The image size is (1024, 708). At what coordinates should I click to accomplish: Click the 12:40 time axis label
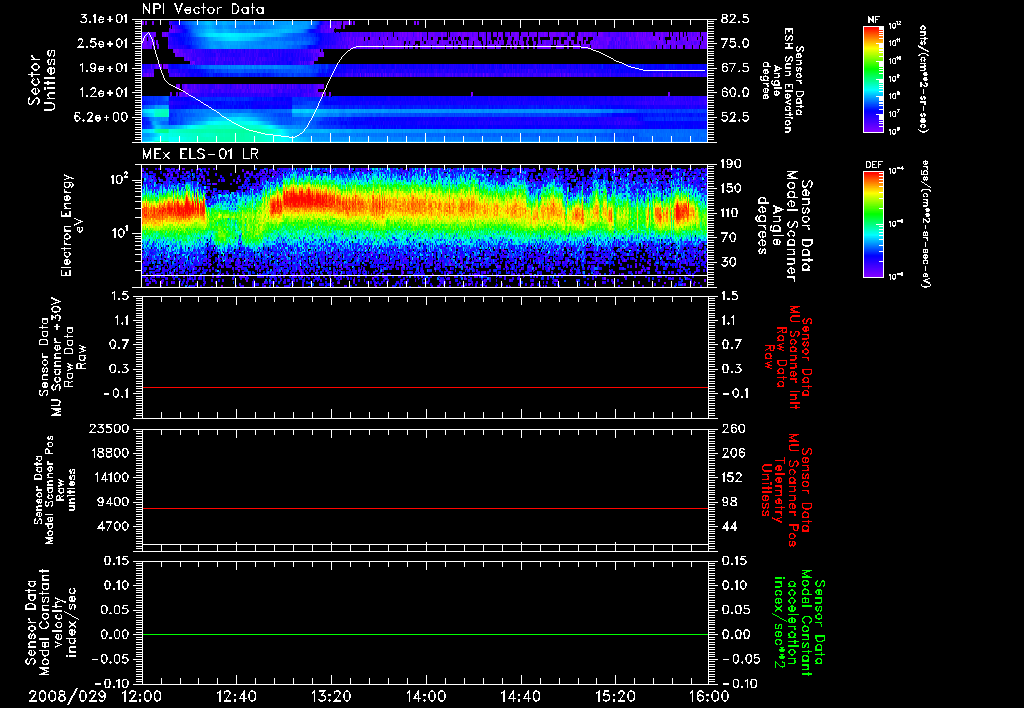[237, 695]
